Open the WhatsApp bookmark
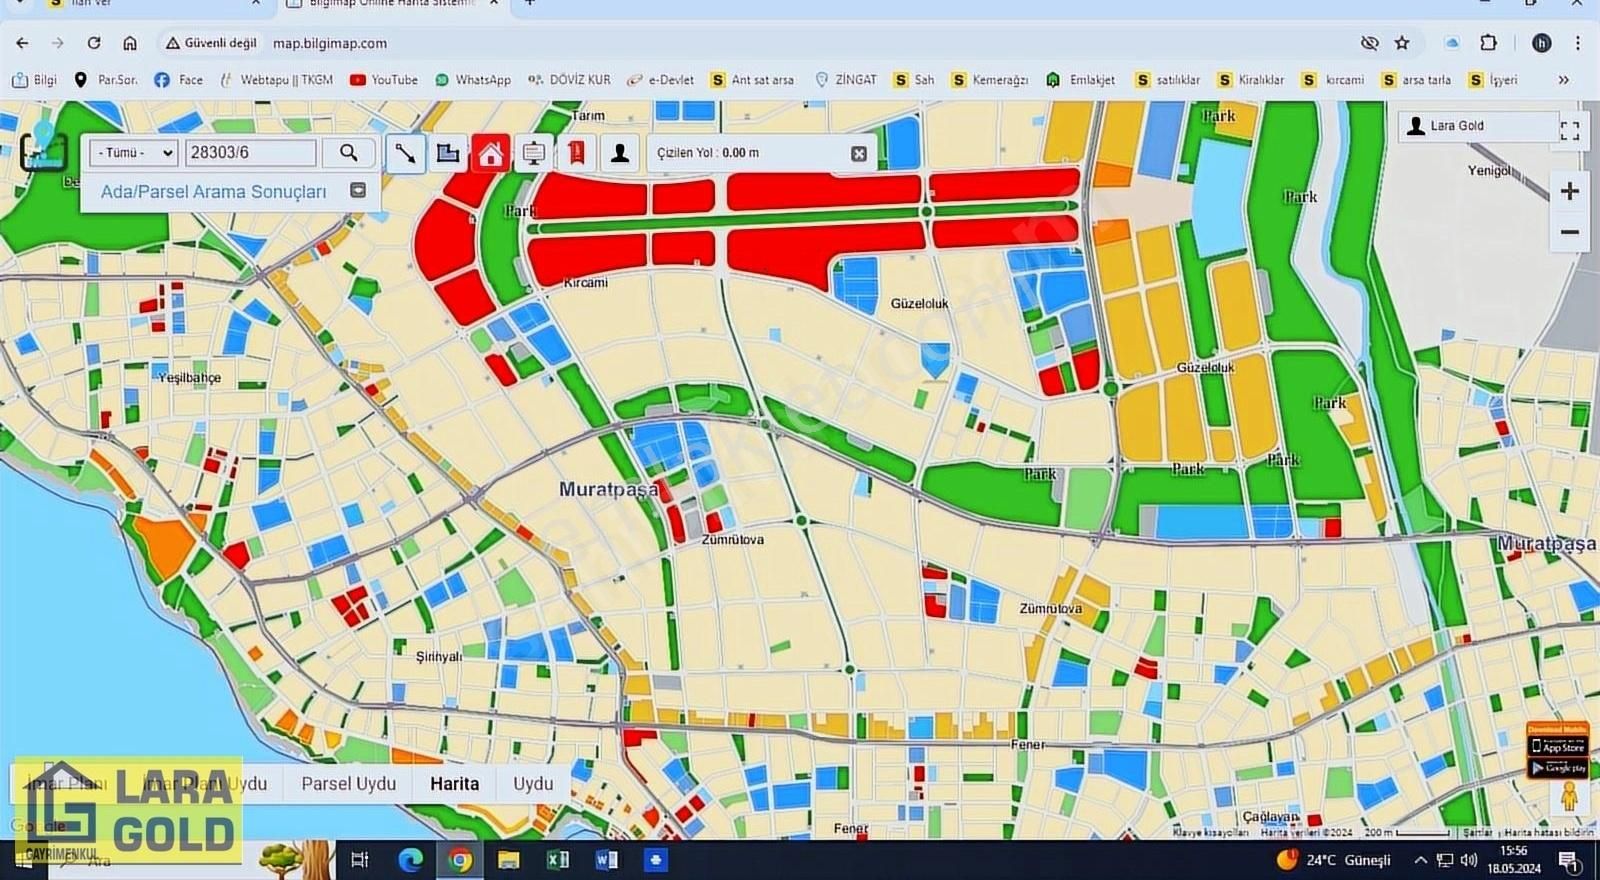This screenshot has height=880, width=1600. tap(473, 80)
